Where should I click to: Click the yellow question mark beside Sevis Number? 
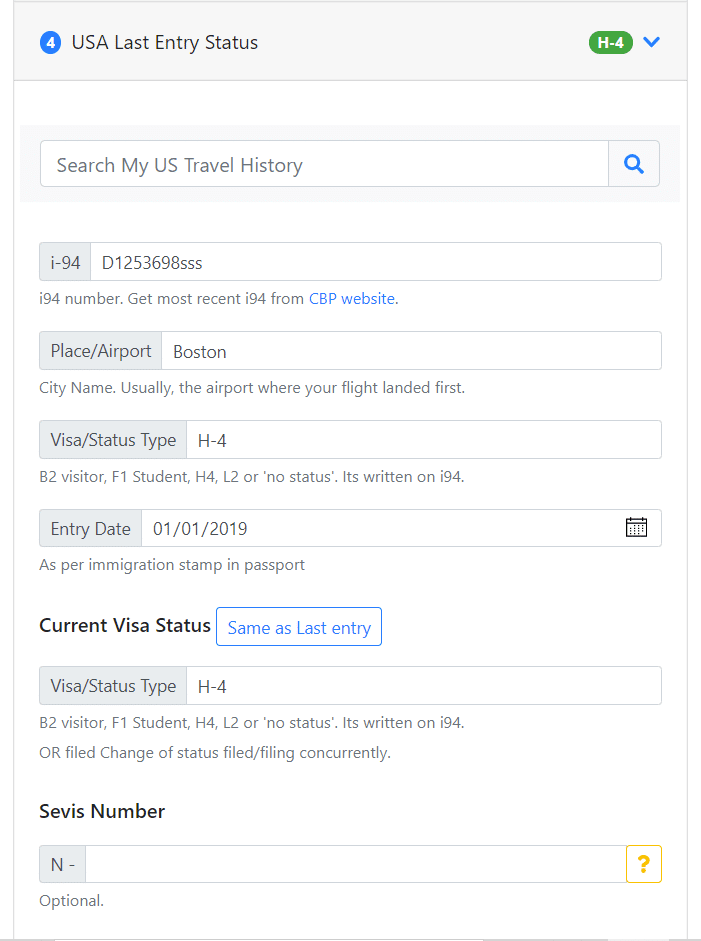[644, 863]
